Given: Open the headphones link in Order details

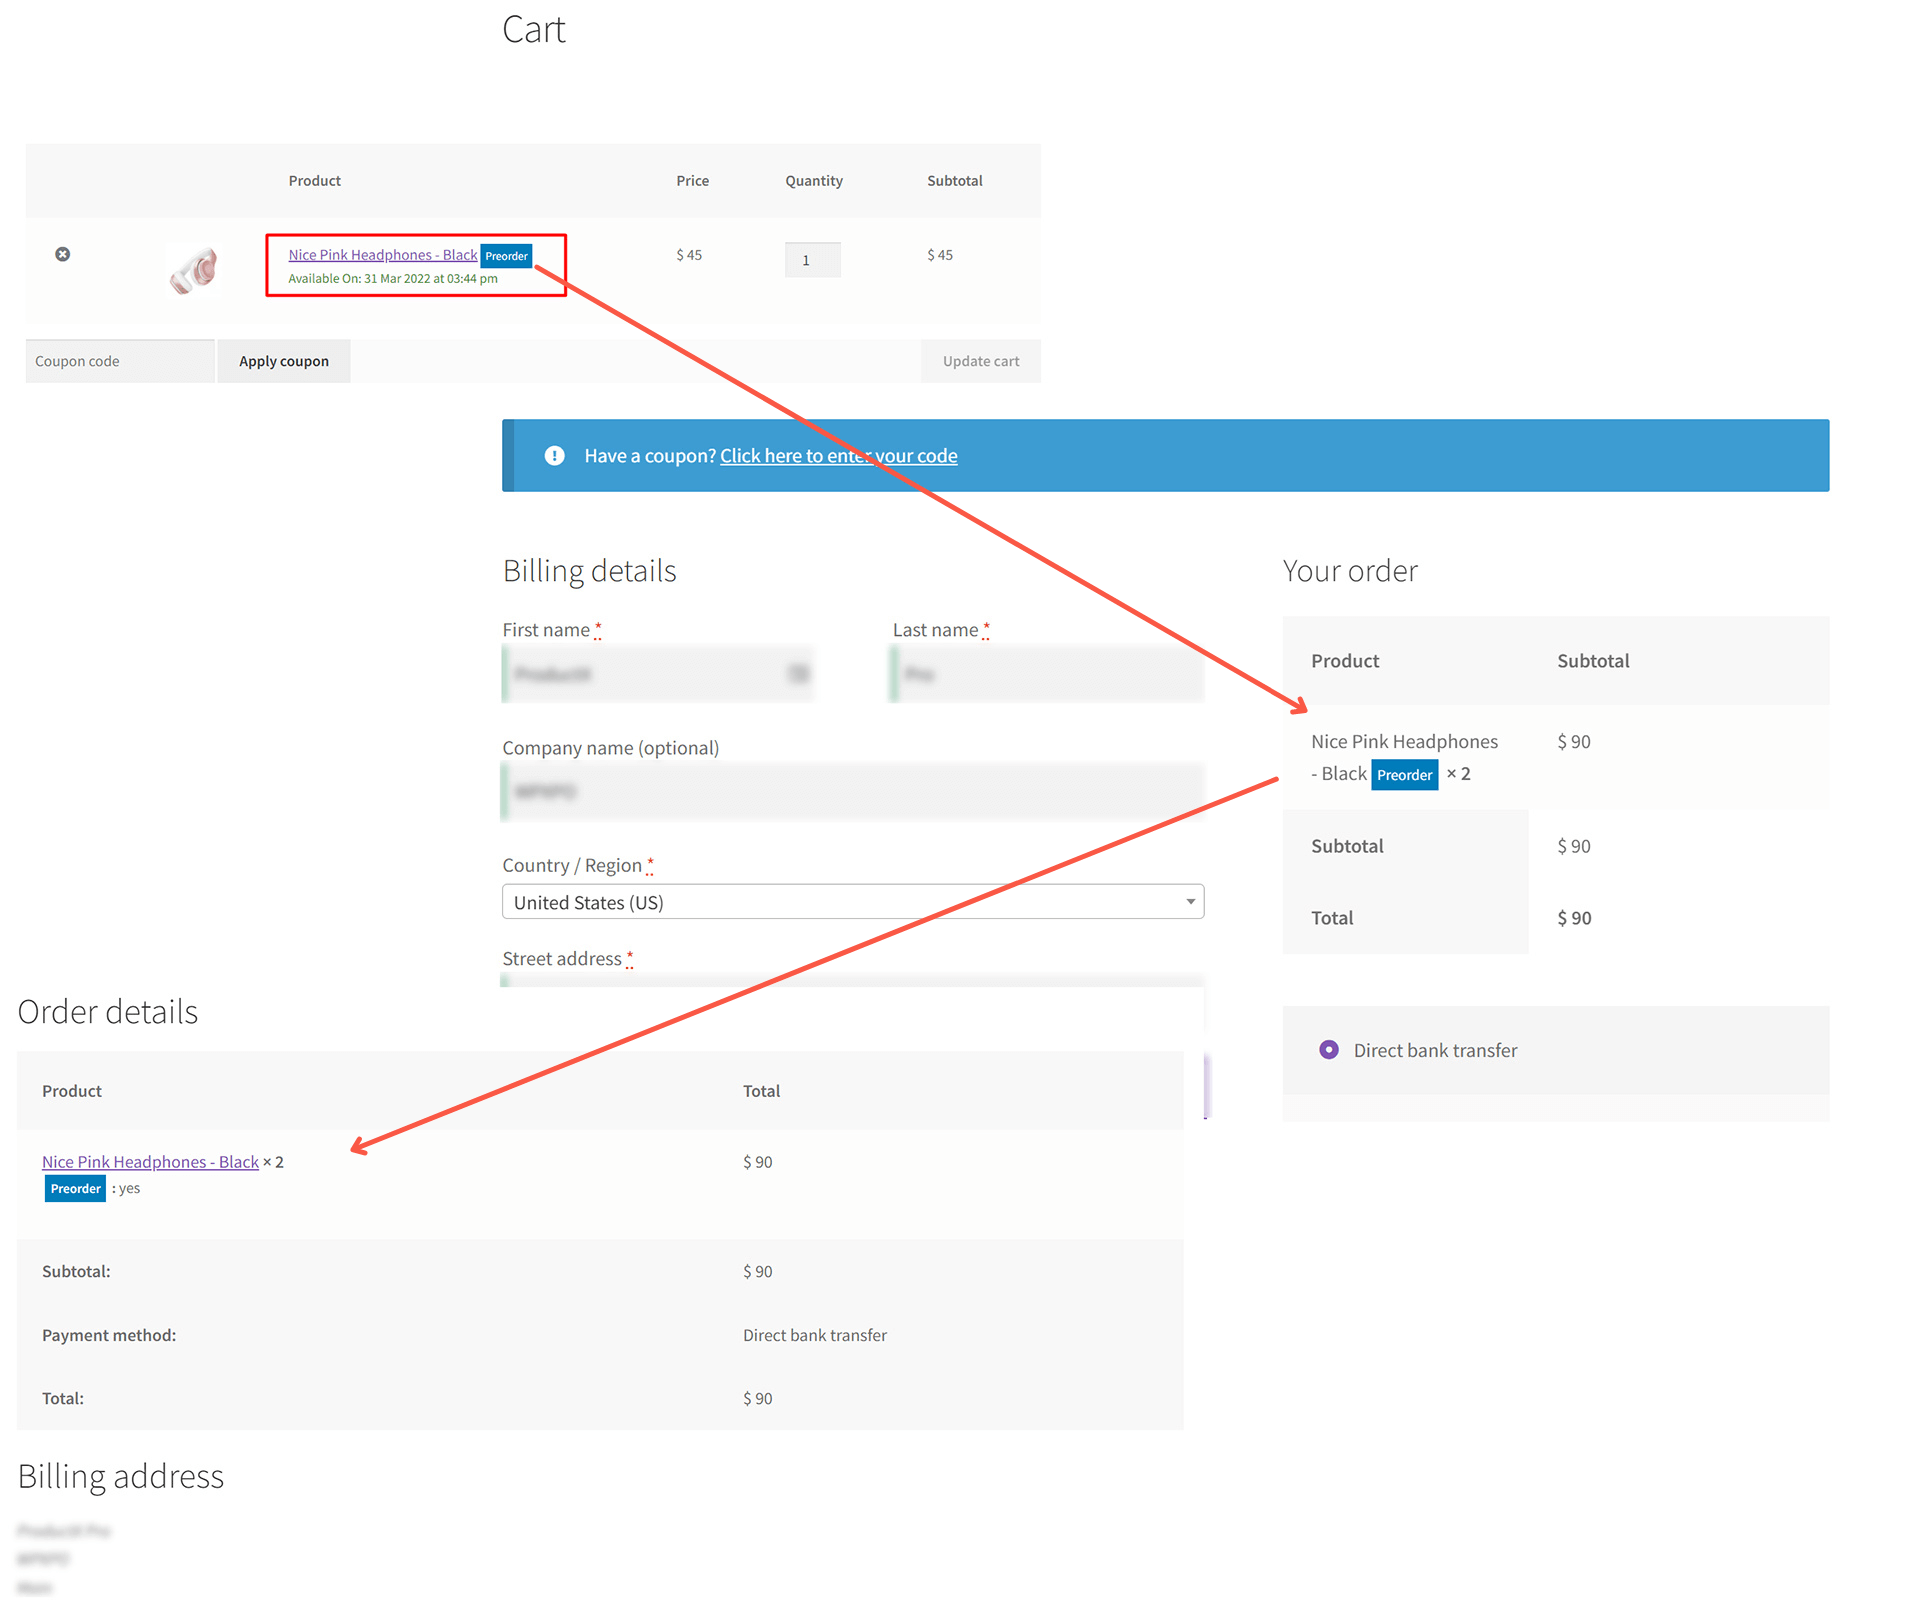Looking at the screenshot, I should pyautogui.click(x=149, y=1161).
